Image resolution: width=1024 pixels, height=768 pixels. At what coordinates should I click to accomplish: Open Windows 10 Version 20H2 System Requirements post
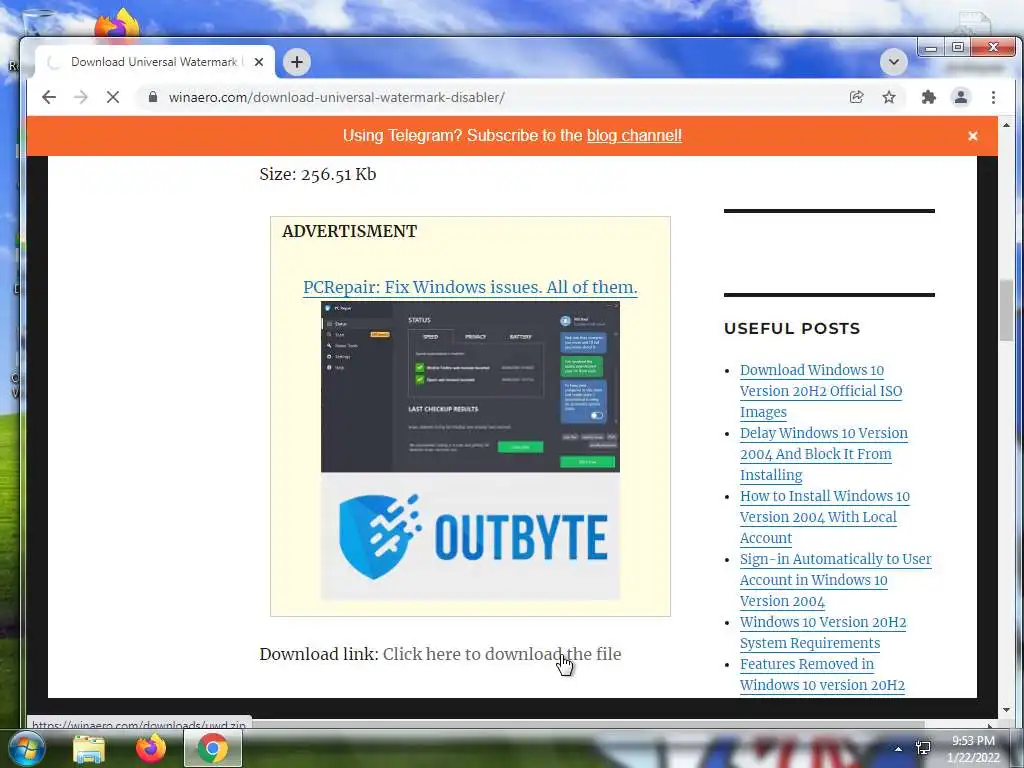tap(823, 632)
